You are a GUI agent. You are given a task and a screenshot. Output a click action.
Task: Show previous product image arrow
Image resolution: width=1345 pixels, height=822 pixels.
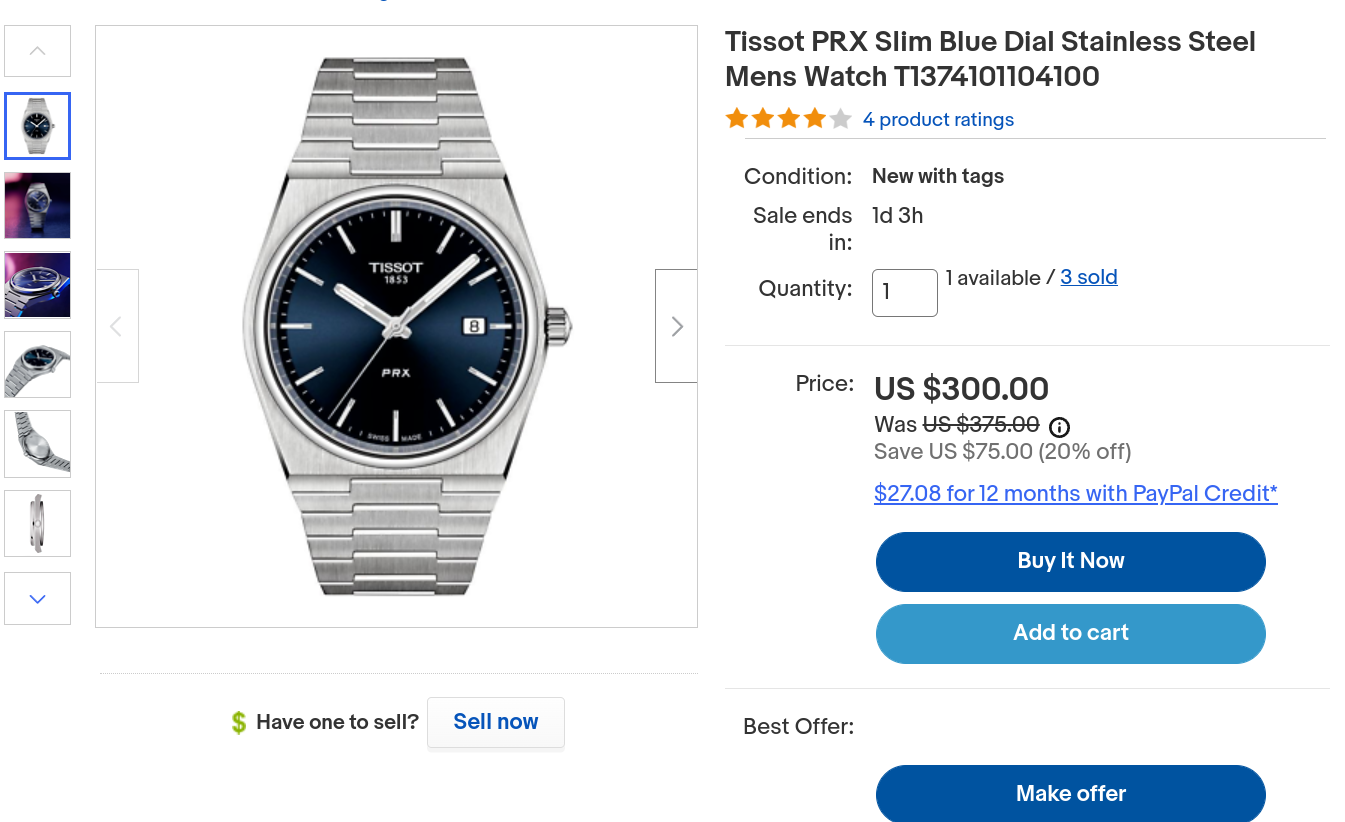pos(117,326)
